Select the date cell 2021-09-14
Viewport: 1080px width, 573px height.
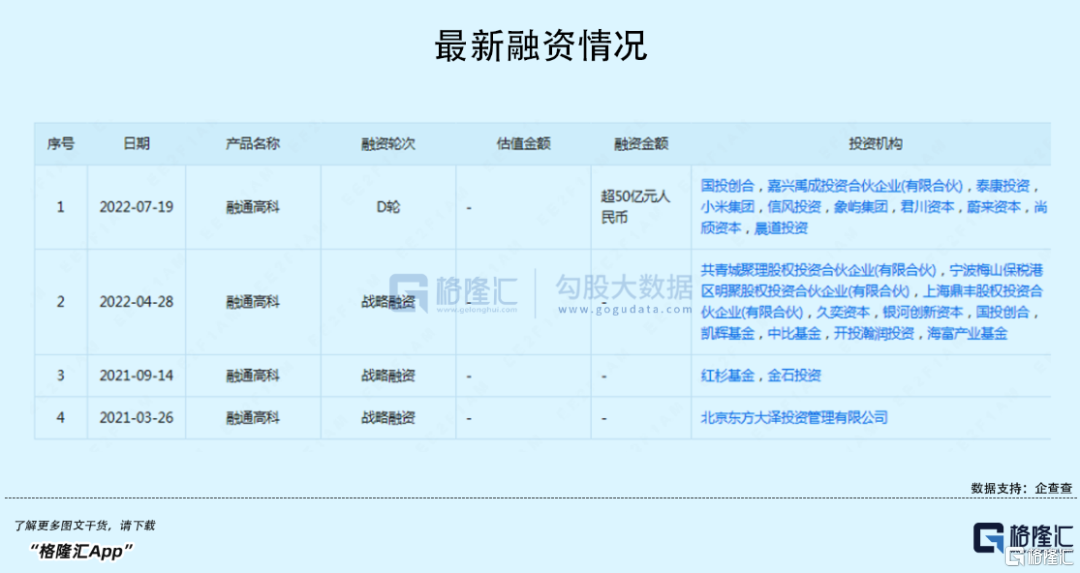[136, 375]
